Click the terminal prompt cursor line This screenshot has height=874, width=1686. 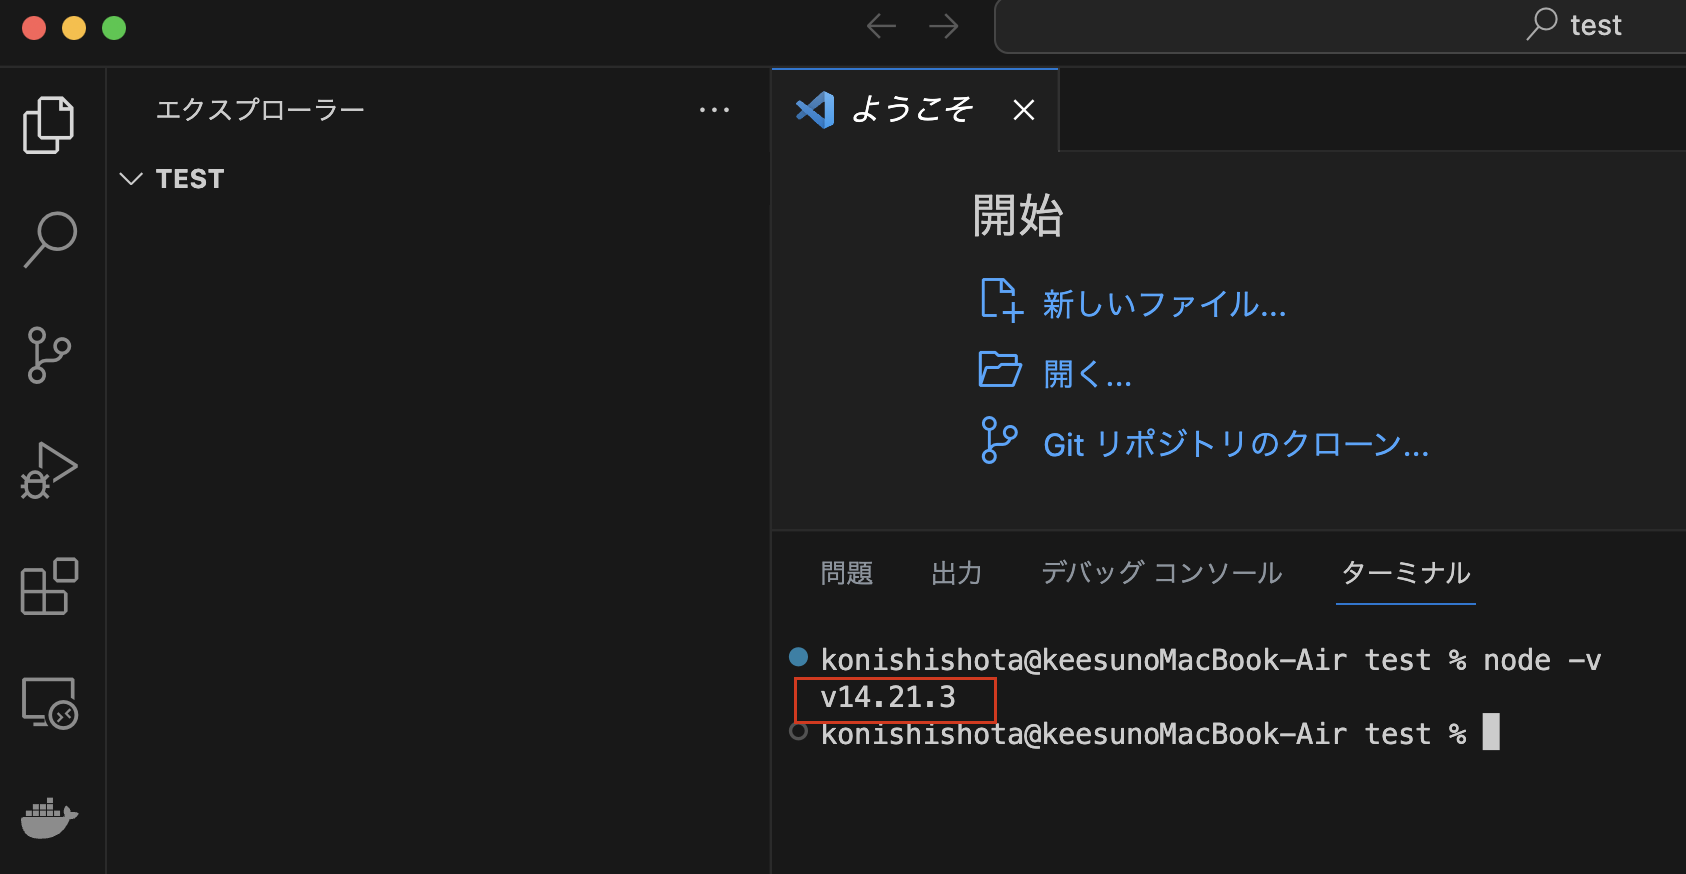click(1160, 734)
